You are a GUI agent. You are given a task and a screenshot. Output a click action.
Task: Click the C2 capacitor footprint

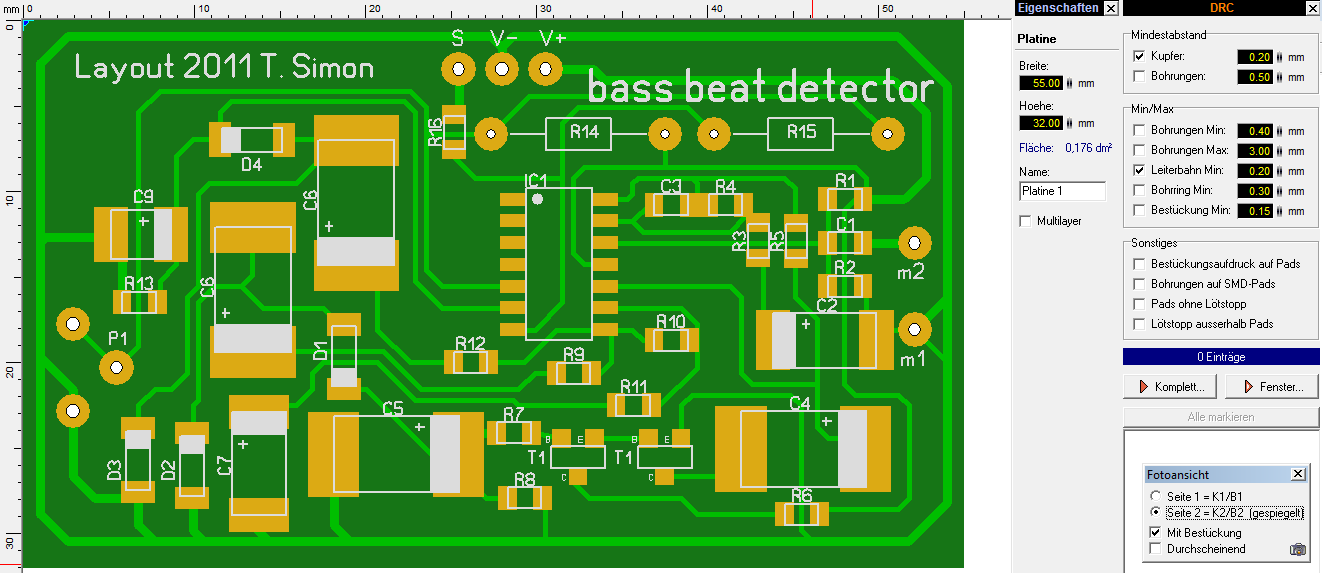tap(824, 340)
